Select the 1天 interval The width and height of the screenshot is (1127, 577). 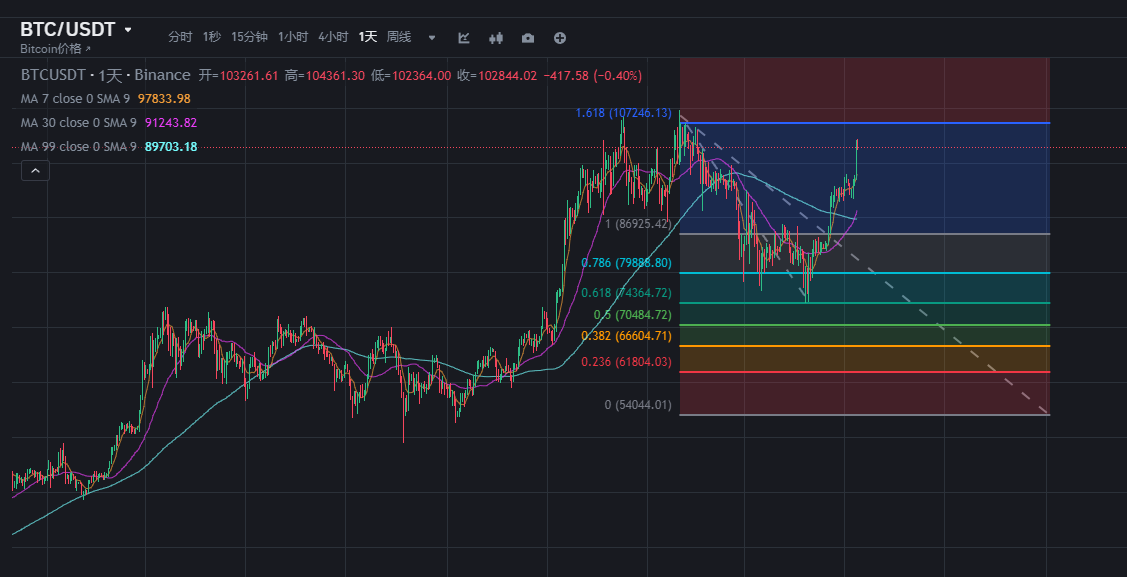pos(368,37)
